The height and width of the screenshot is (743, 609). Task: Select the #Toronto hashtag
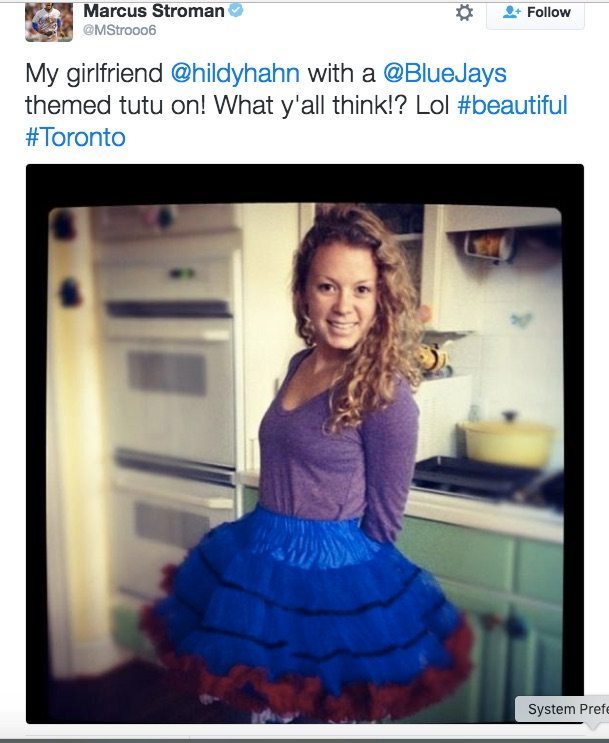75,137
